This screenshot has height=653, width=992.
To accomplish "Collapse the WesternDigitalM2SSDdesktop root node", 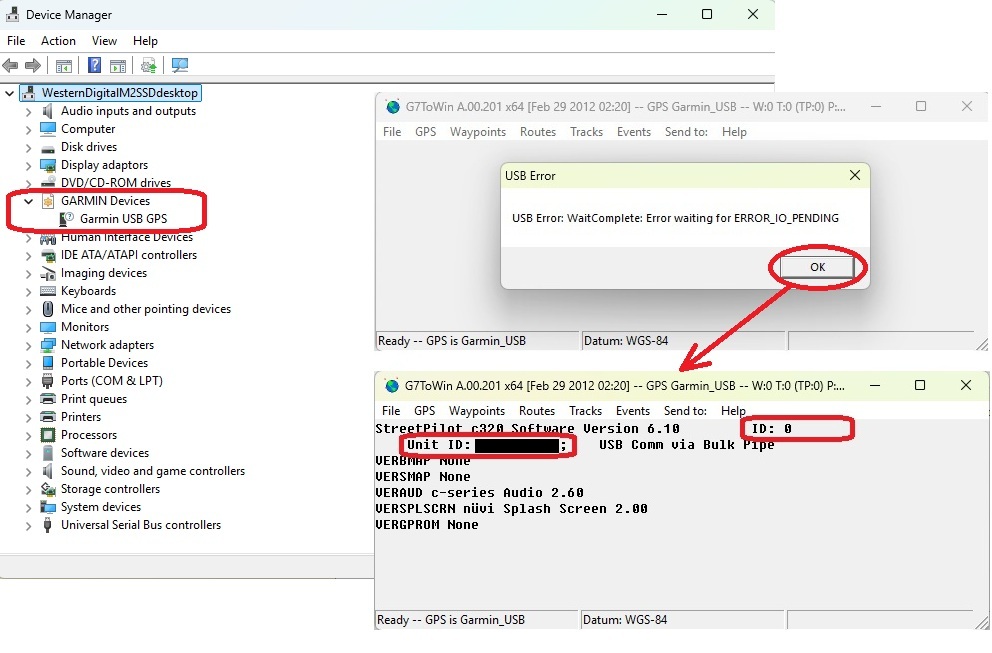I will pos(9,93).
